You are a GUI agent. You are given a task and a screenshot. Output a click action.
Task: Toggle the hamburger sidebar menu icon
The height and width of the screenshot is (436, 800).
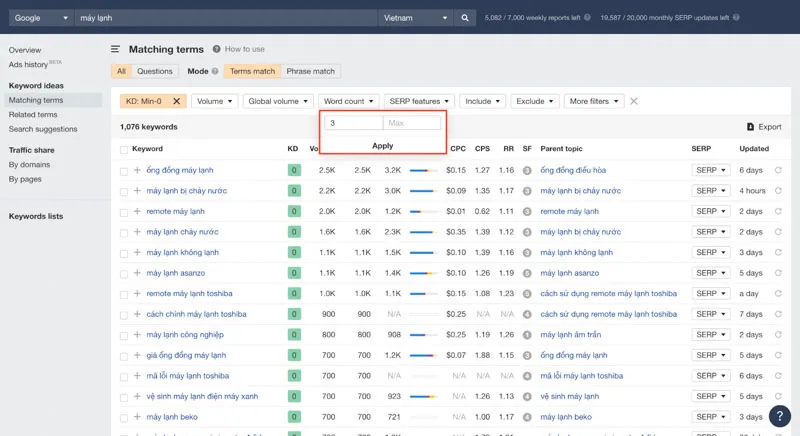116,49
